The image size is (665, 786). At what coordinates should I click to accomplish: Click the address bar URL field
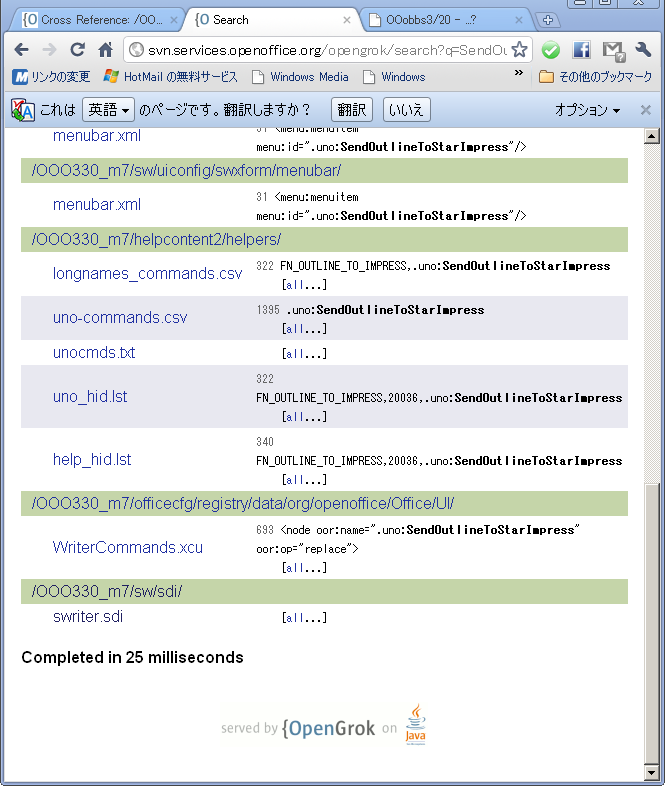(x=326, y=50)
